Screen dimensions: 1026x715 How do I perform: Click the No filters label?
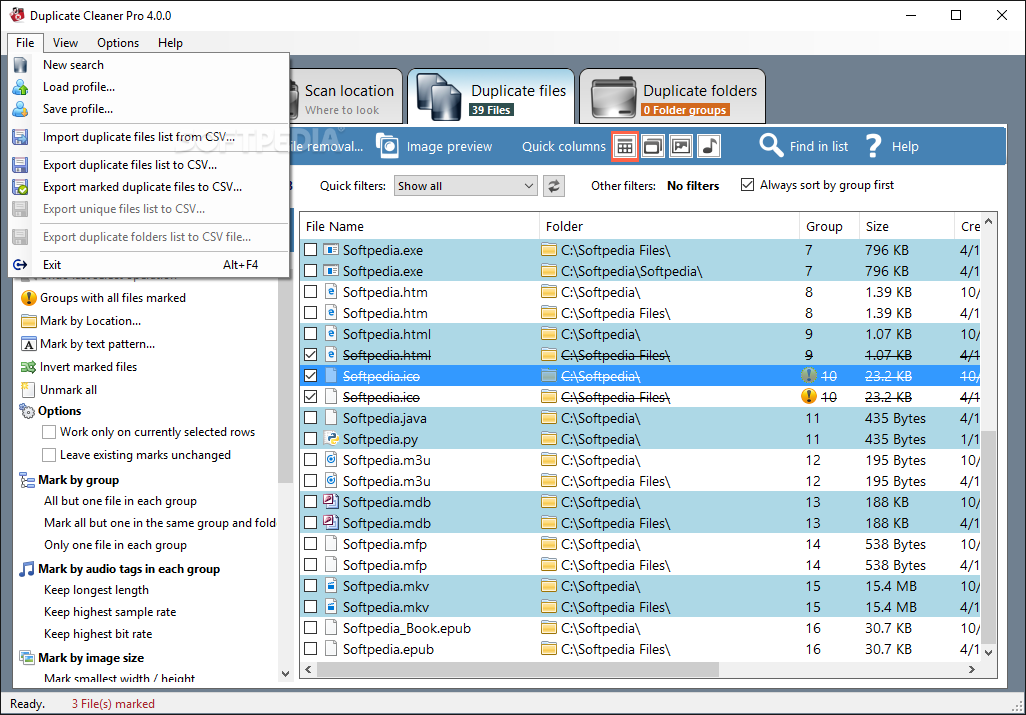click(693, 186)
